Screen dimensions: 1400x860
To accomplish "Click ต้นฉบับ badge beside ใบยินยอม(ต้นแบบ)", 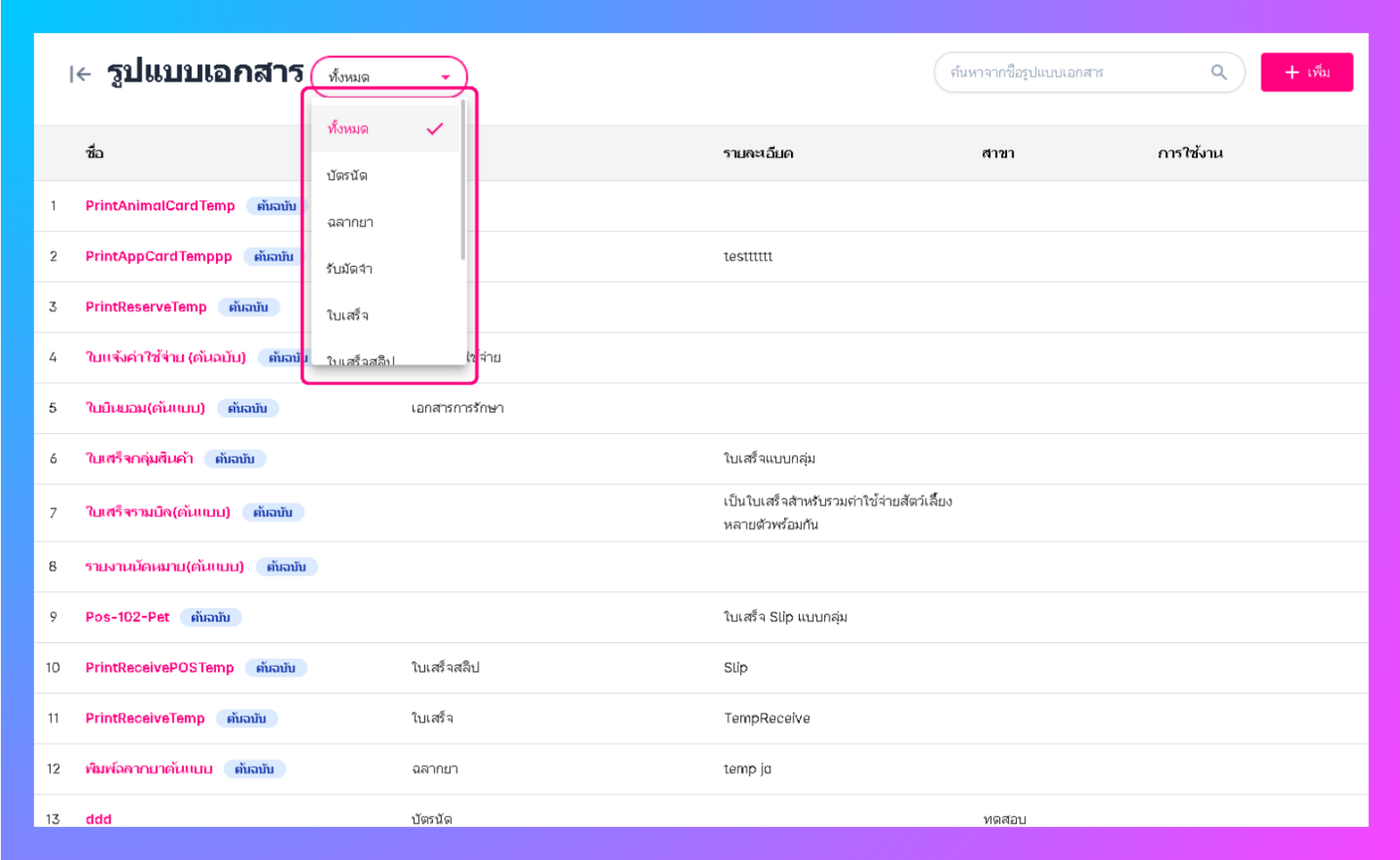I will (x=247, y=408).
